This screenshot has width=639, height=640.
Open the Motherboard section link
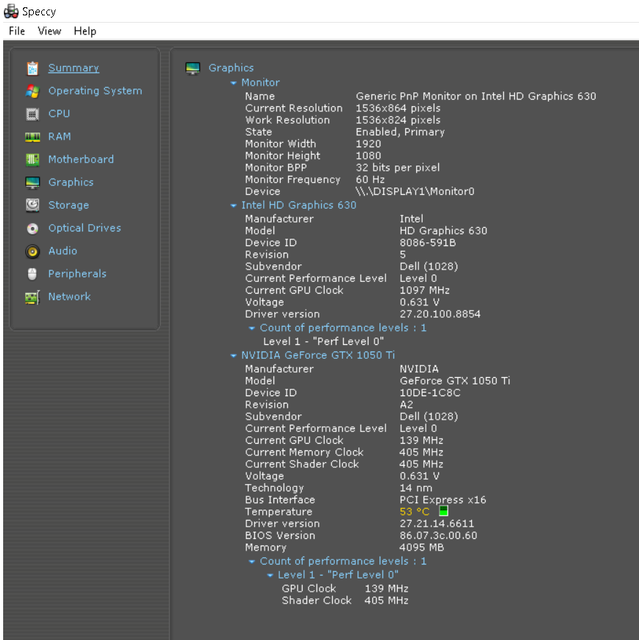(x=81, y=159)
